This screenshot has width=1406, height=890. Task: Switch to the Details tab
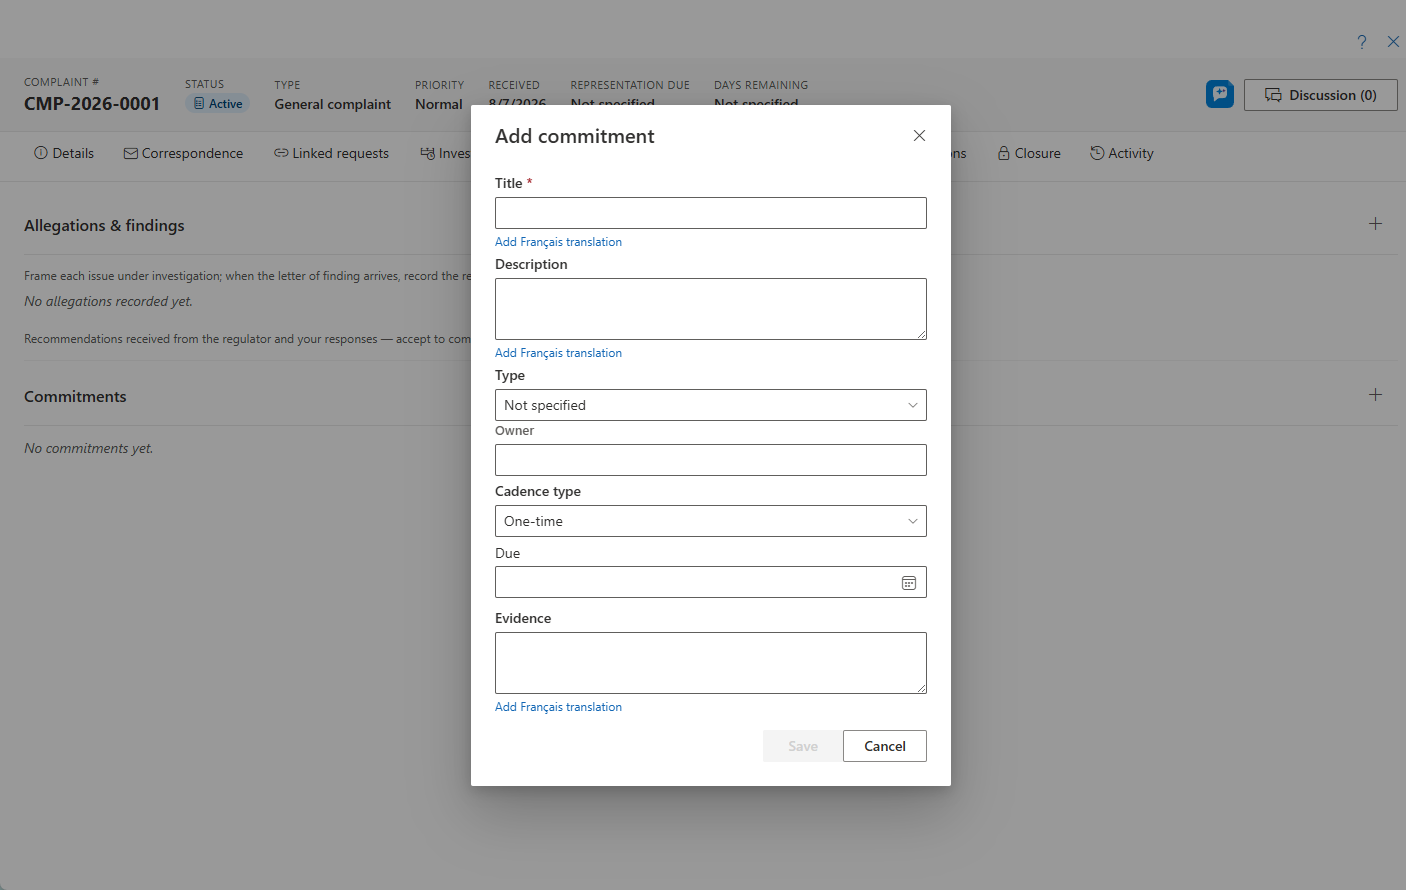tap(64, 153)
